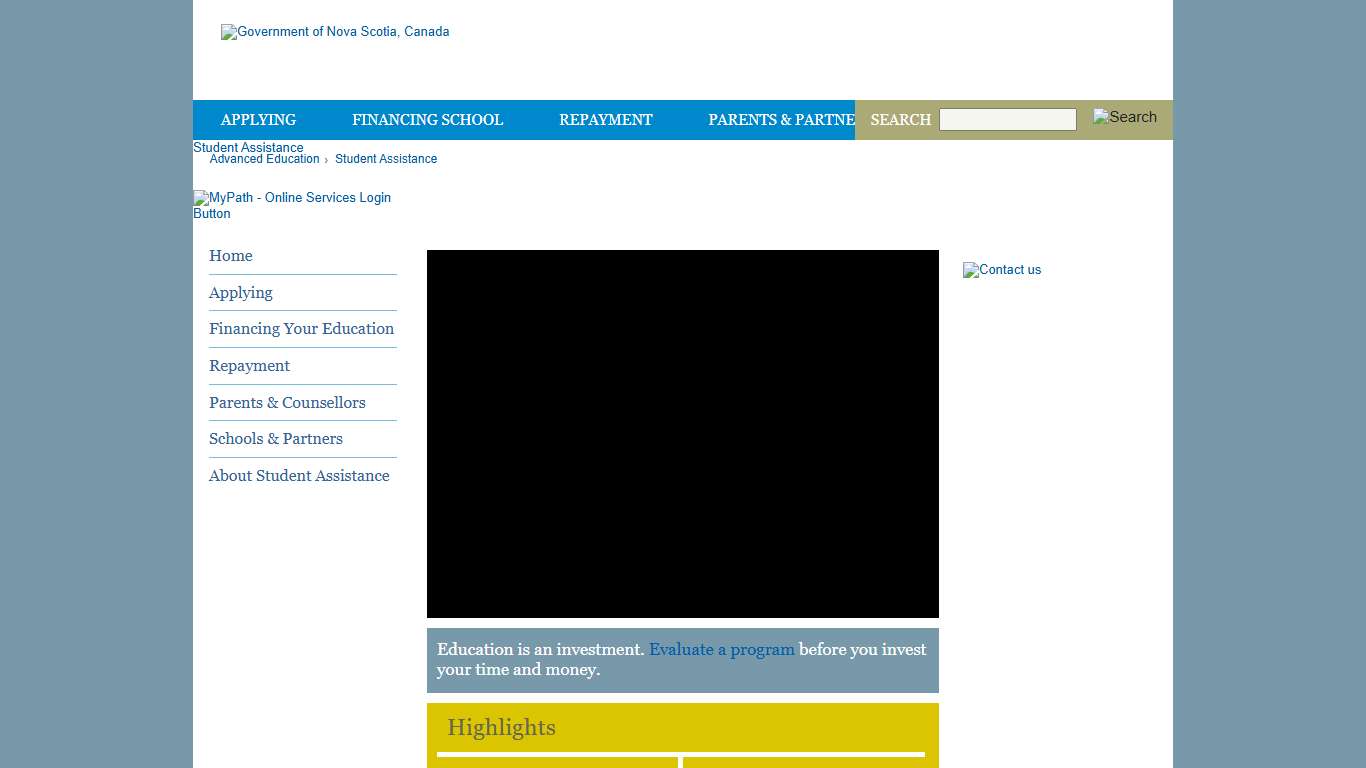View About Student Assistance section
Screen dimensions: 1366x768
pyautogui.click(x=299, y=476)
